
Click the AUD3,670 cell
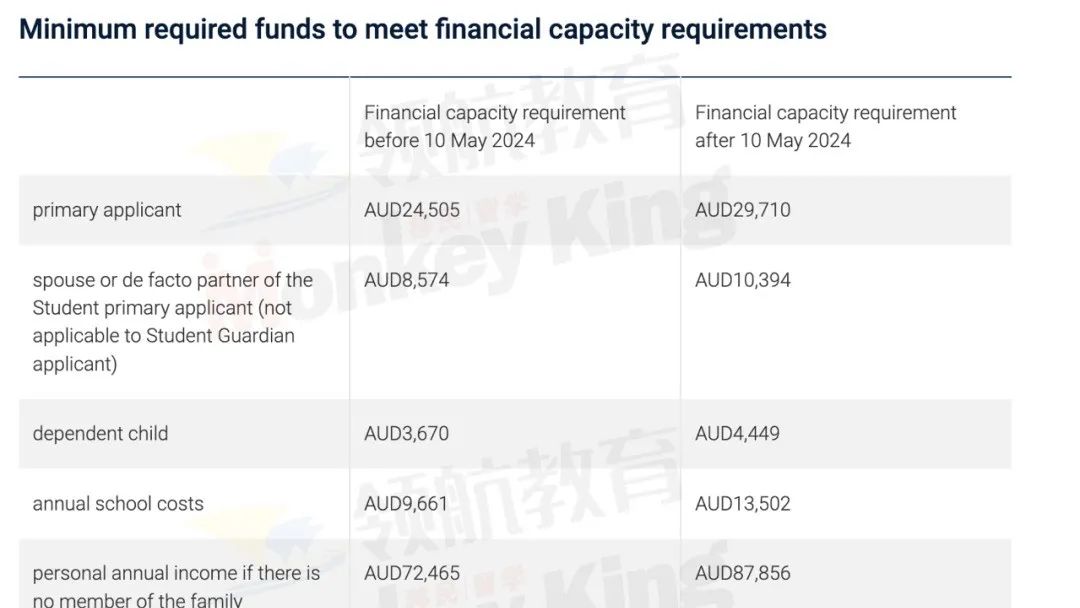point(406,434)
